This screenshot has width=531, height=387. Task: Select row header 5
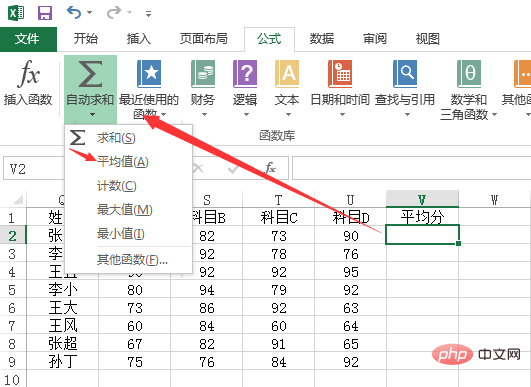pyautogui.click(x=12, y=290)
